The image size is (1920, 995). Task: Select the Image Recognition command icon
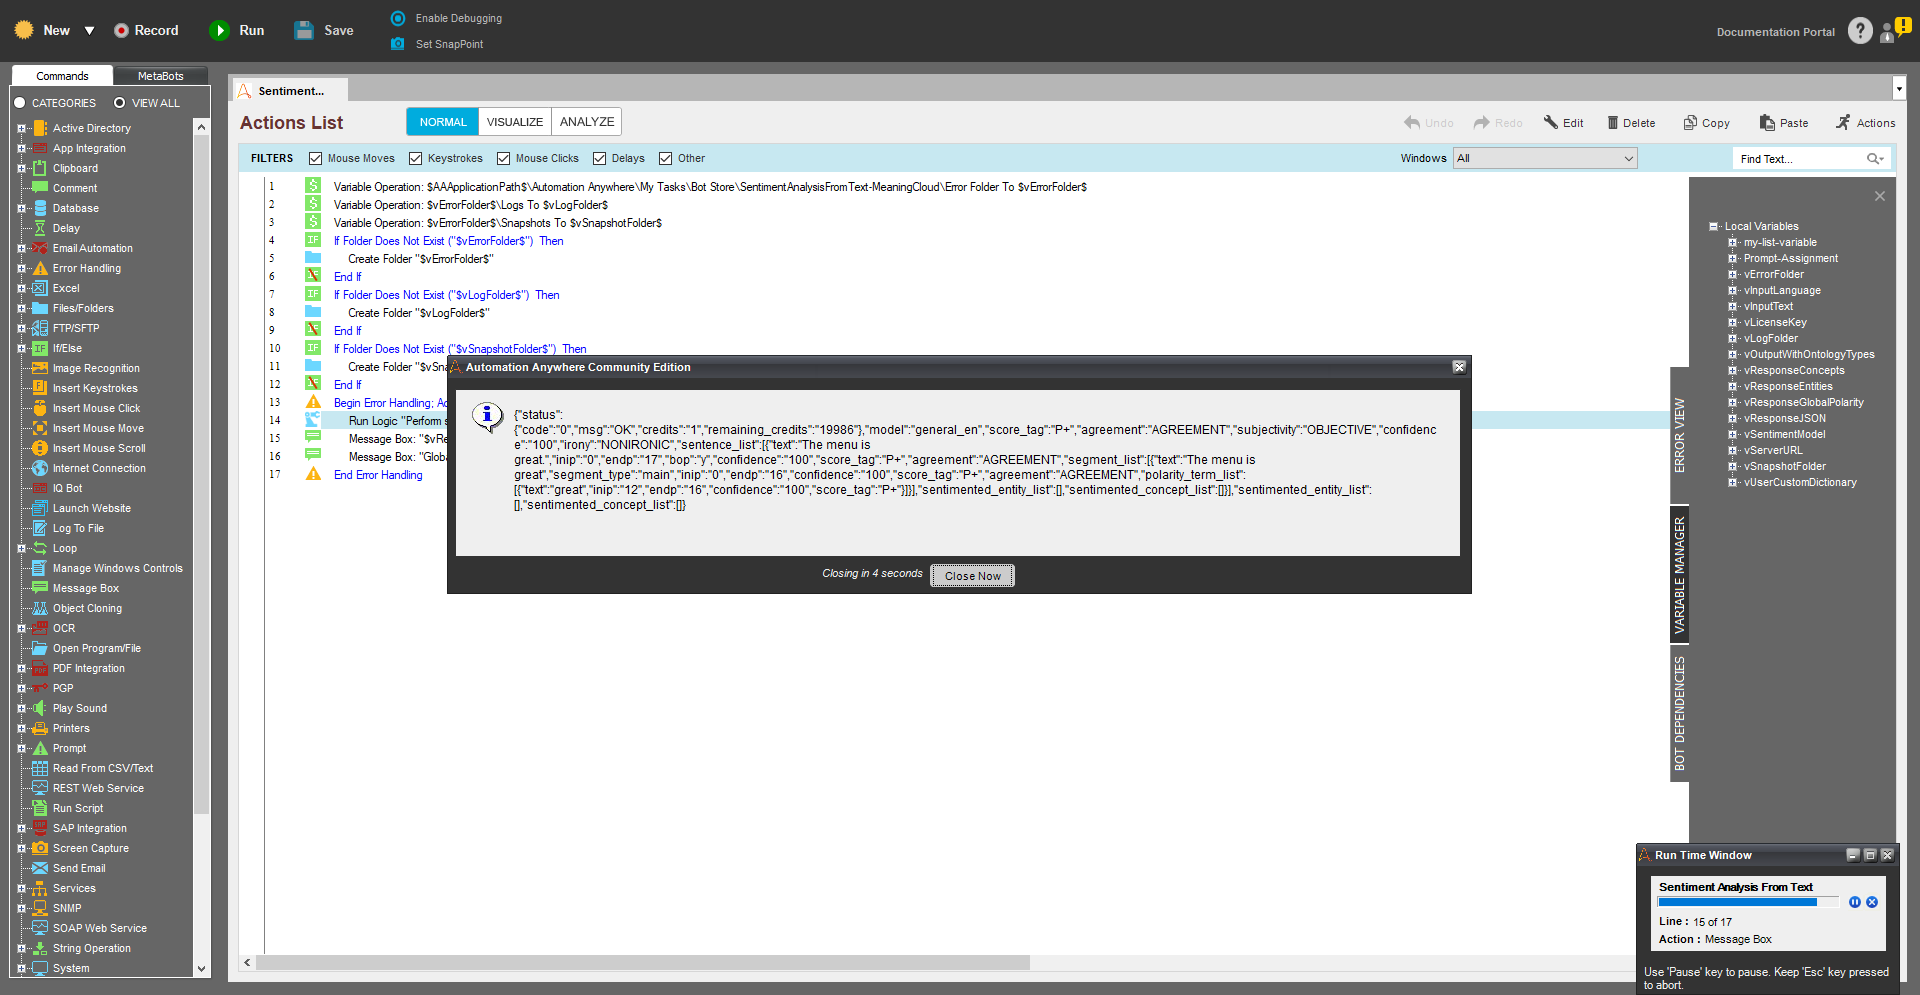point(40,368)
